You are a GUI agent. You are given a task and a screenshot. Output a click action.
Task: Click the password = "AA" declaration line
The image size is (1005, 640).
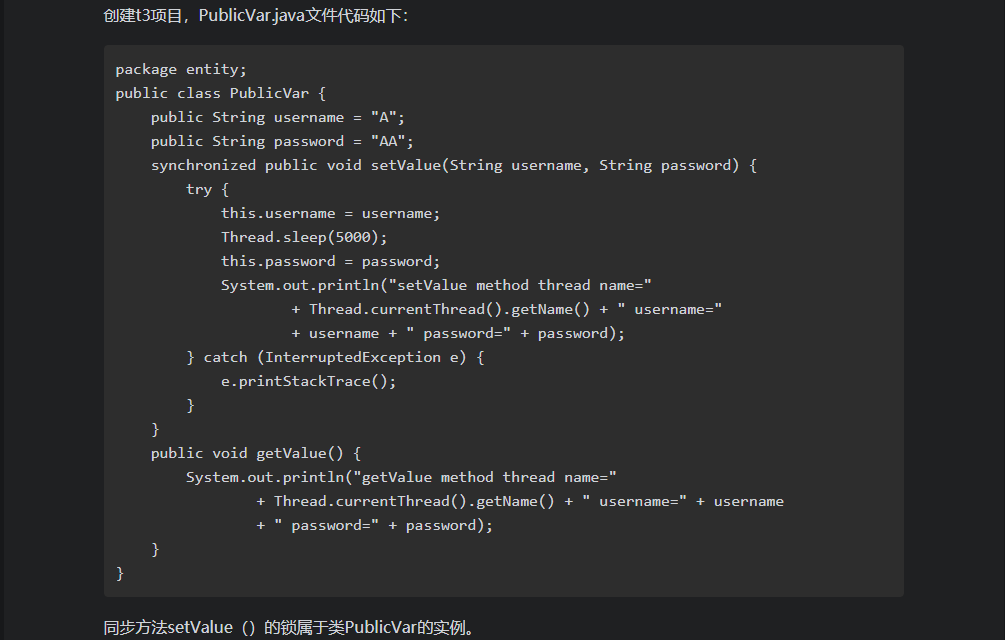coord(282,142)
